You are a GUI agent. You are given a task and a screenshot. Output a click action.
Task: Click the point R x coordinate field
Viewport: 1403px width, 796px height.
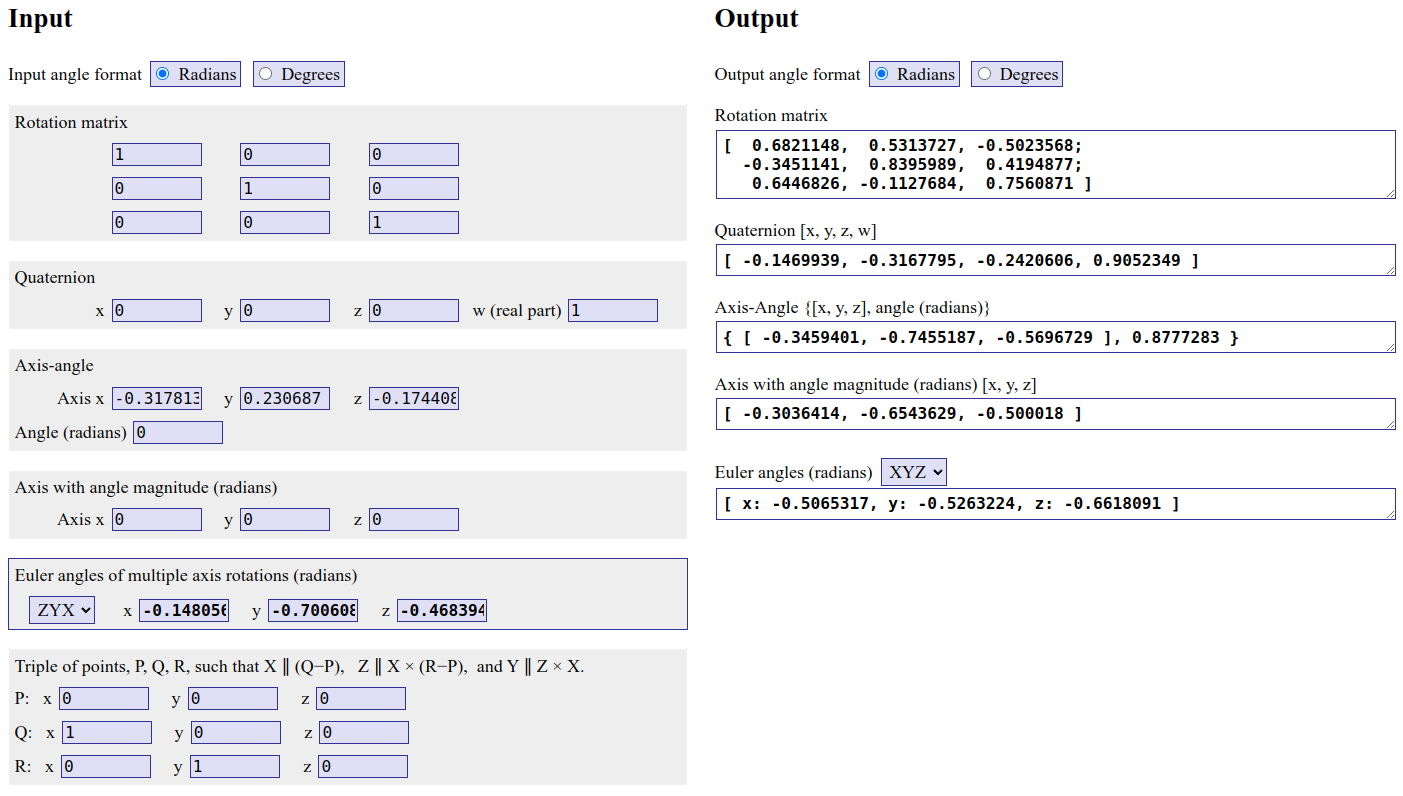click(x=106, y=766)
